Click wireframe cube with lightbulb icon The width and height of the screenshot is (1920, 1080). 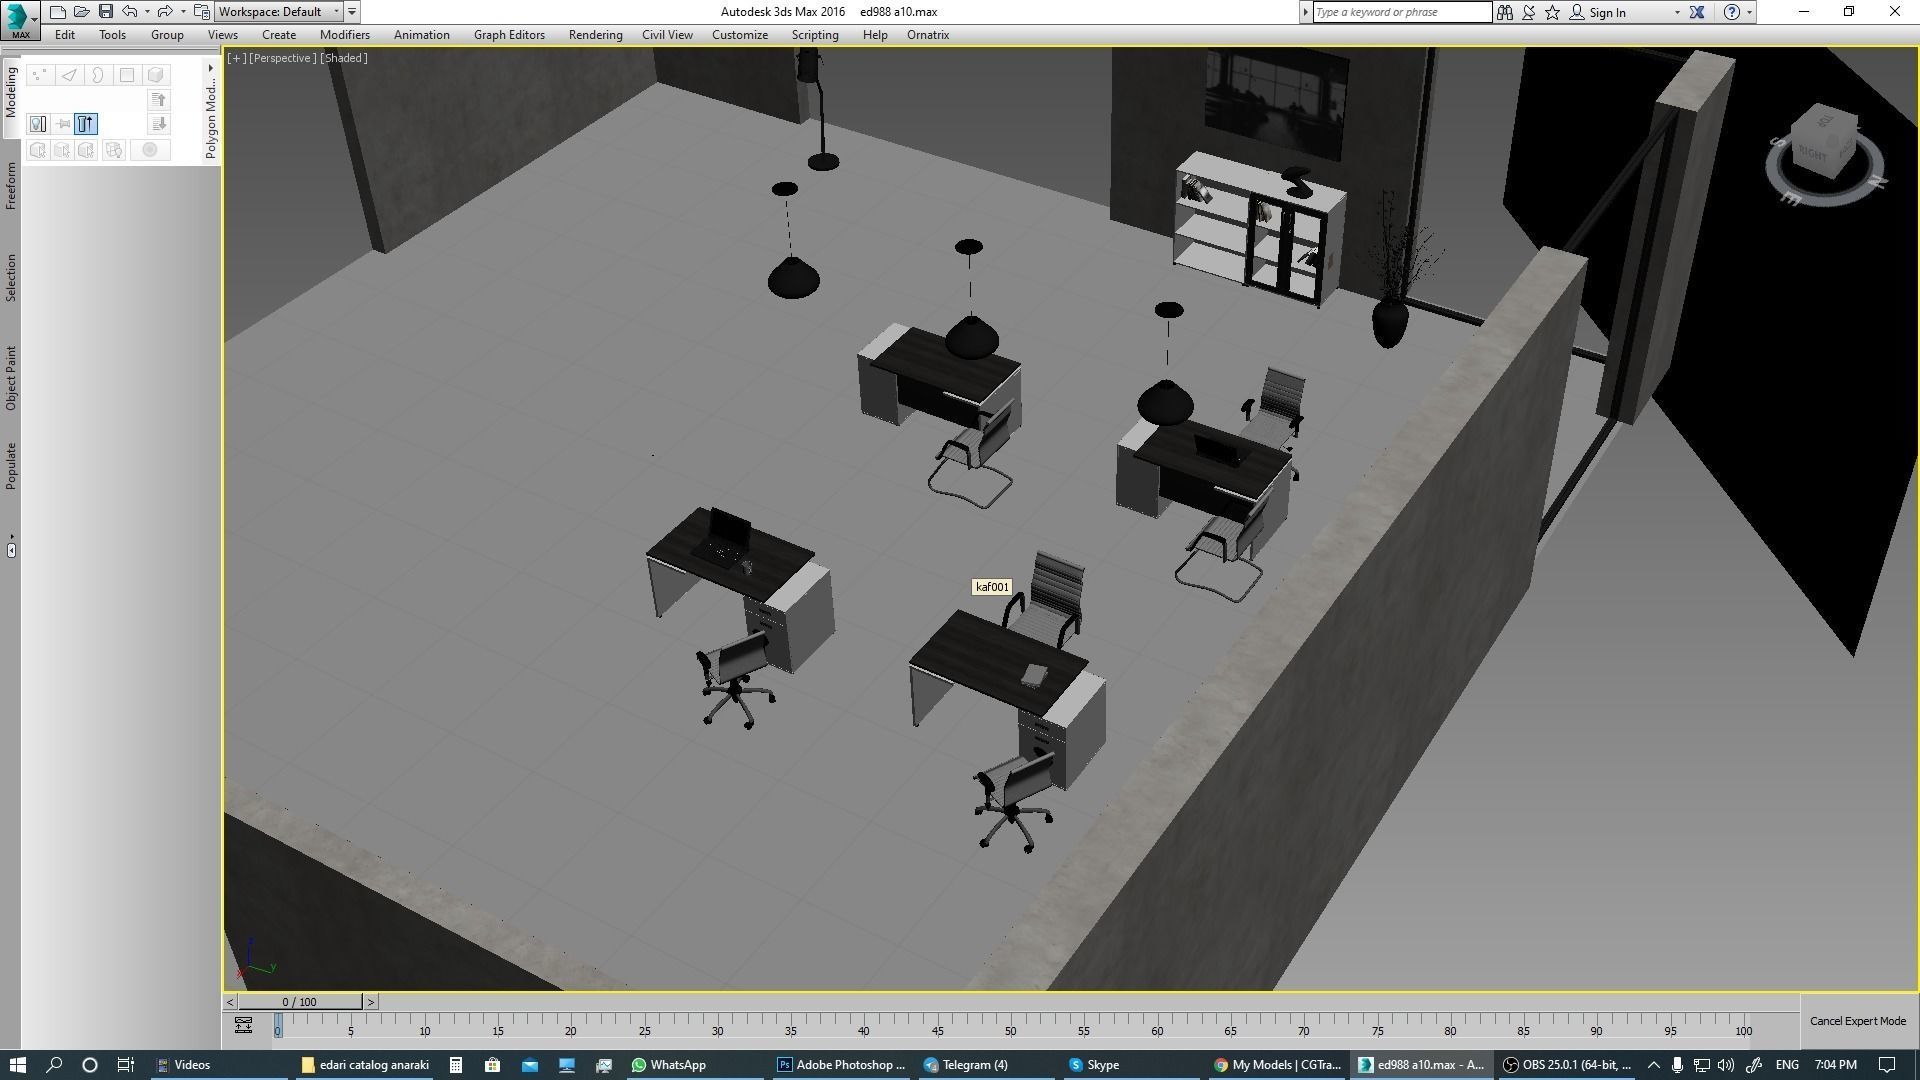[114, 150]
